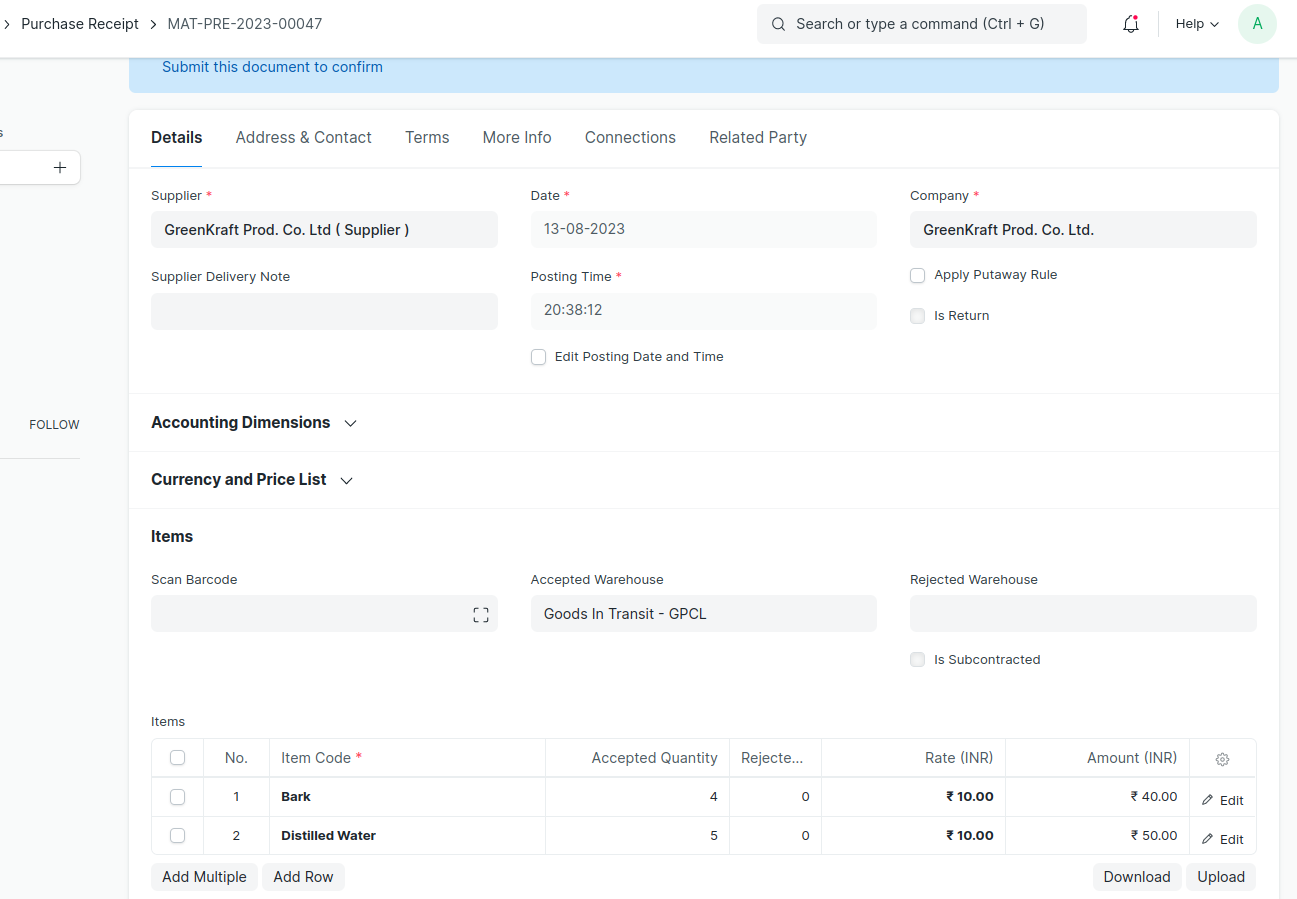This screenshot has height=899, width=1297.
Task: Select the Bark row checkbox
Action: 177,797
